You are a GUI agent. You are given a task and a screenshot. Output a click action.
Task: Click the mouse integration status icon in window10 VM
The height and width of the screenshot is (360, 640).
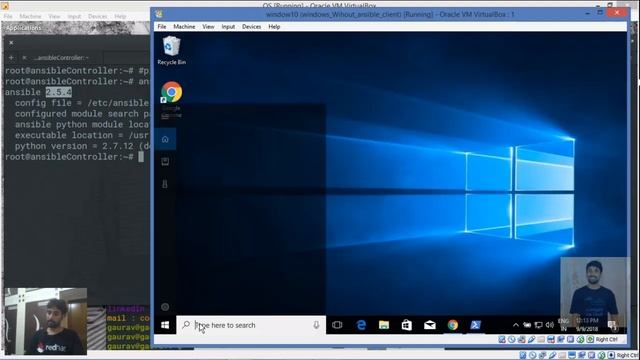point(580,339)
